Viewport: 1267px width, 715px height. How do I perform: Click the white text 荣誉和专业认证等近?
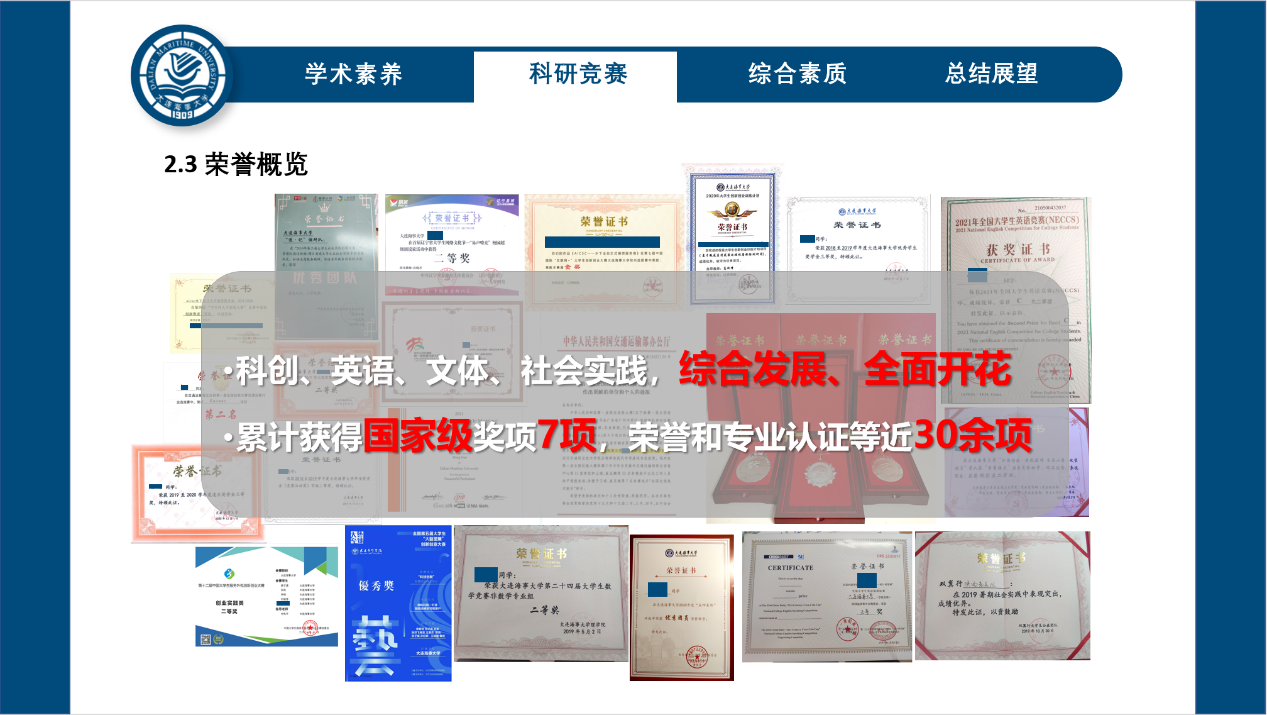point(771,439)
